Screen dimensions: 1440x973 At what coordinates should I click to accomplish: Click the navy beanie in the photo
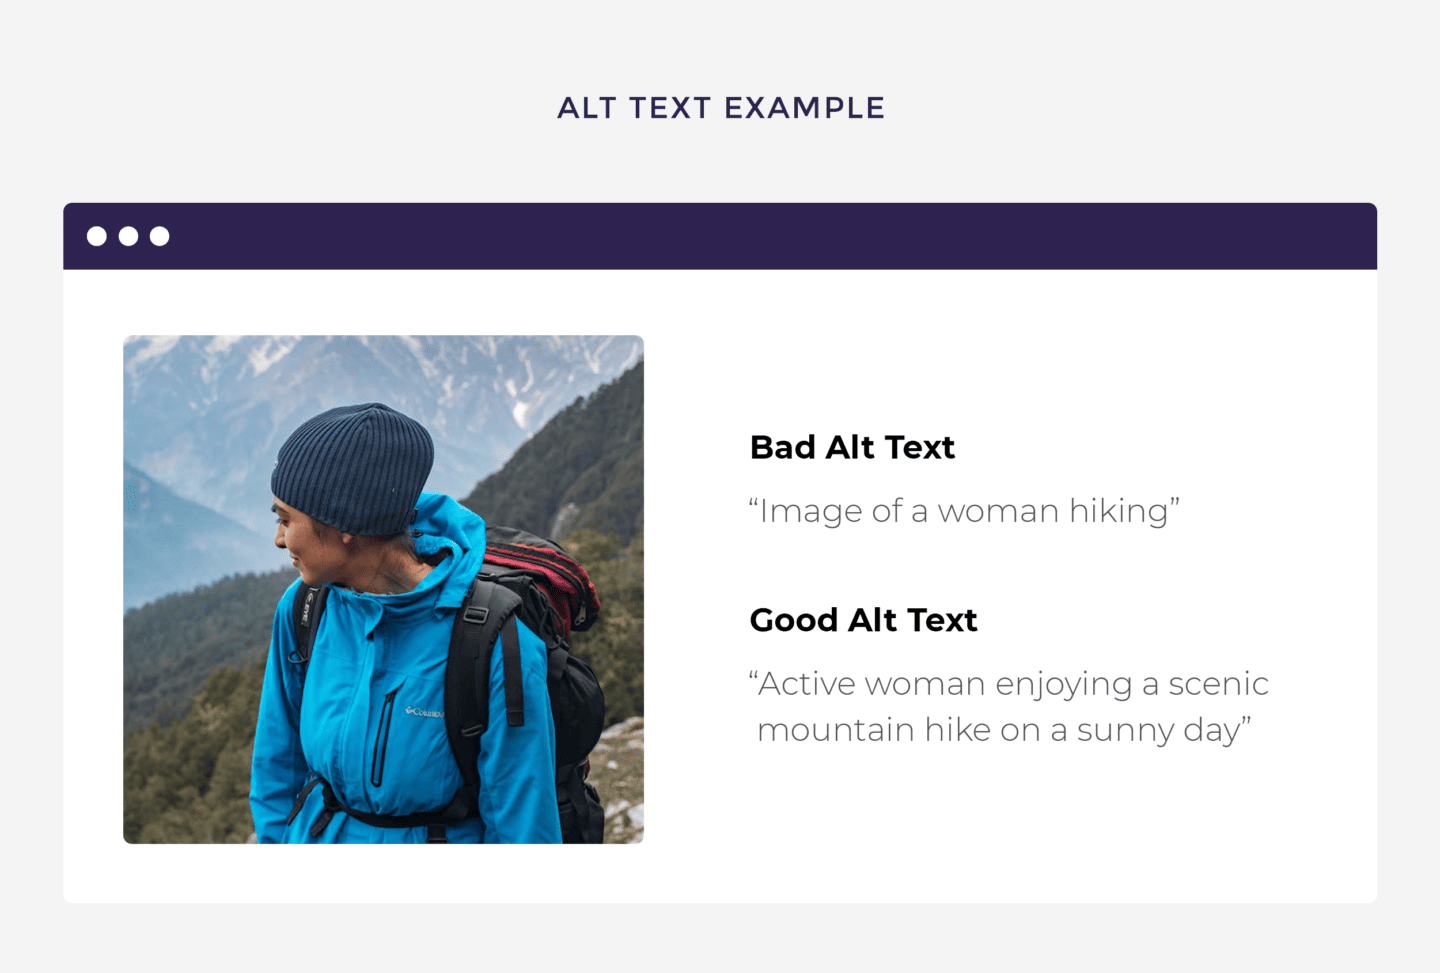pos(353,467)
